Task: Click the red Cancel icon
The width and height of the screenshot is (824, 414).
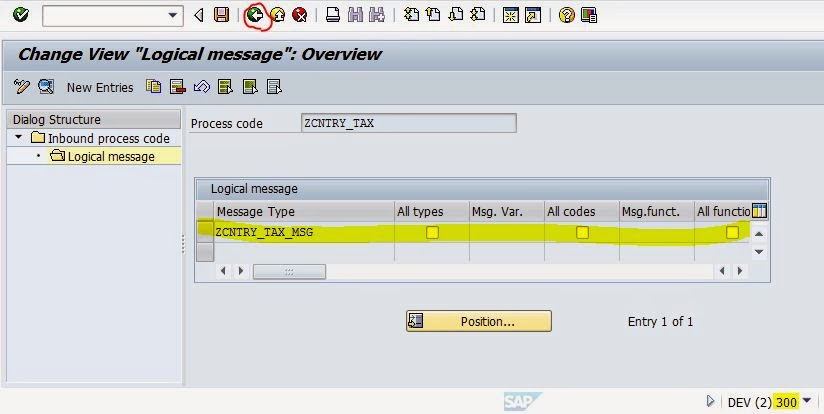Action: click(300, 15)
